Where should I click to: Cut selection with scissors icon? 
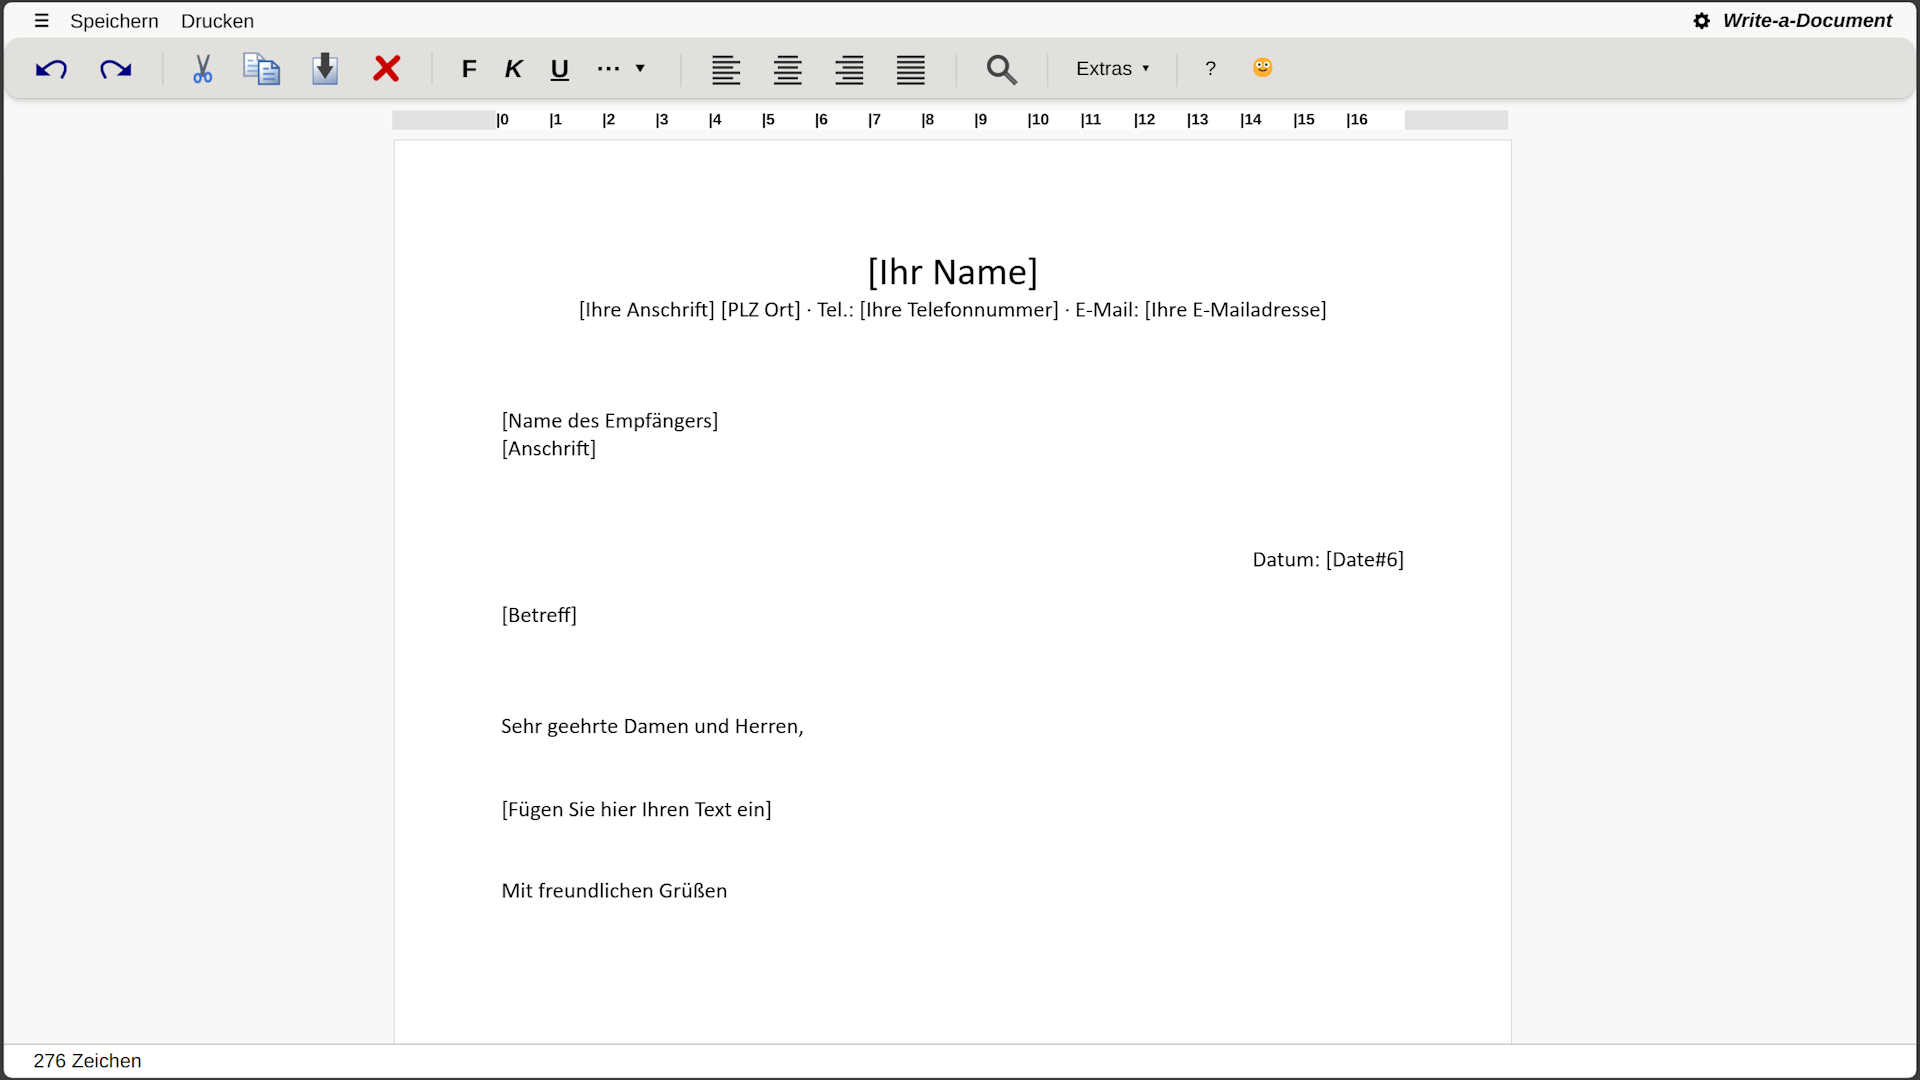coord(202,69)
